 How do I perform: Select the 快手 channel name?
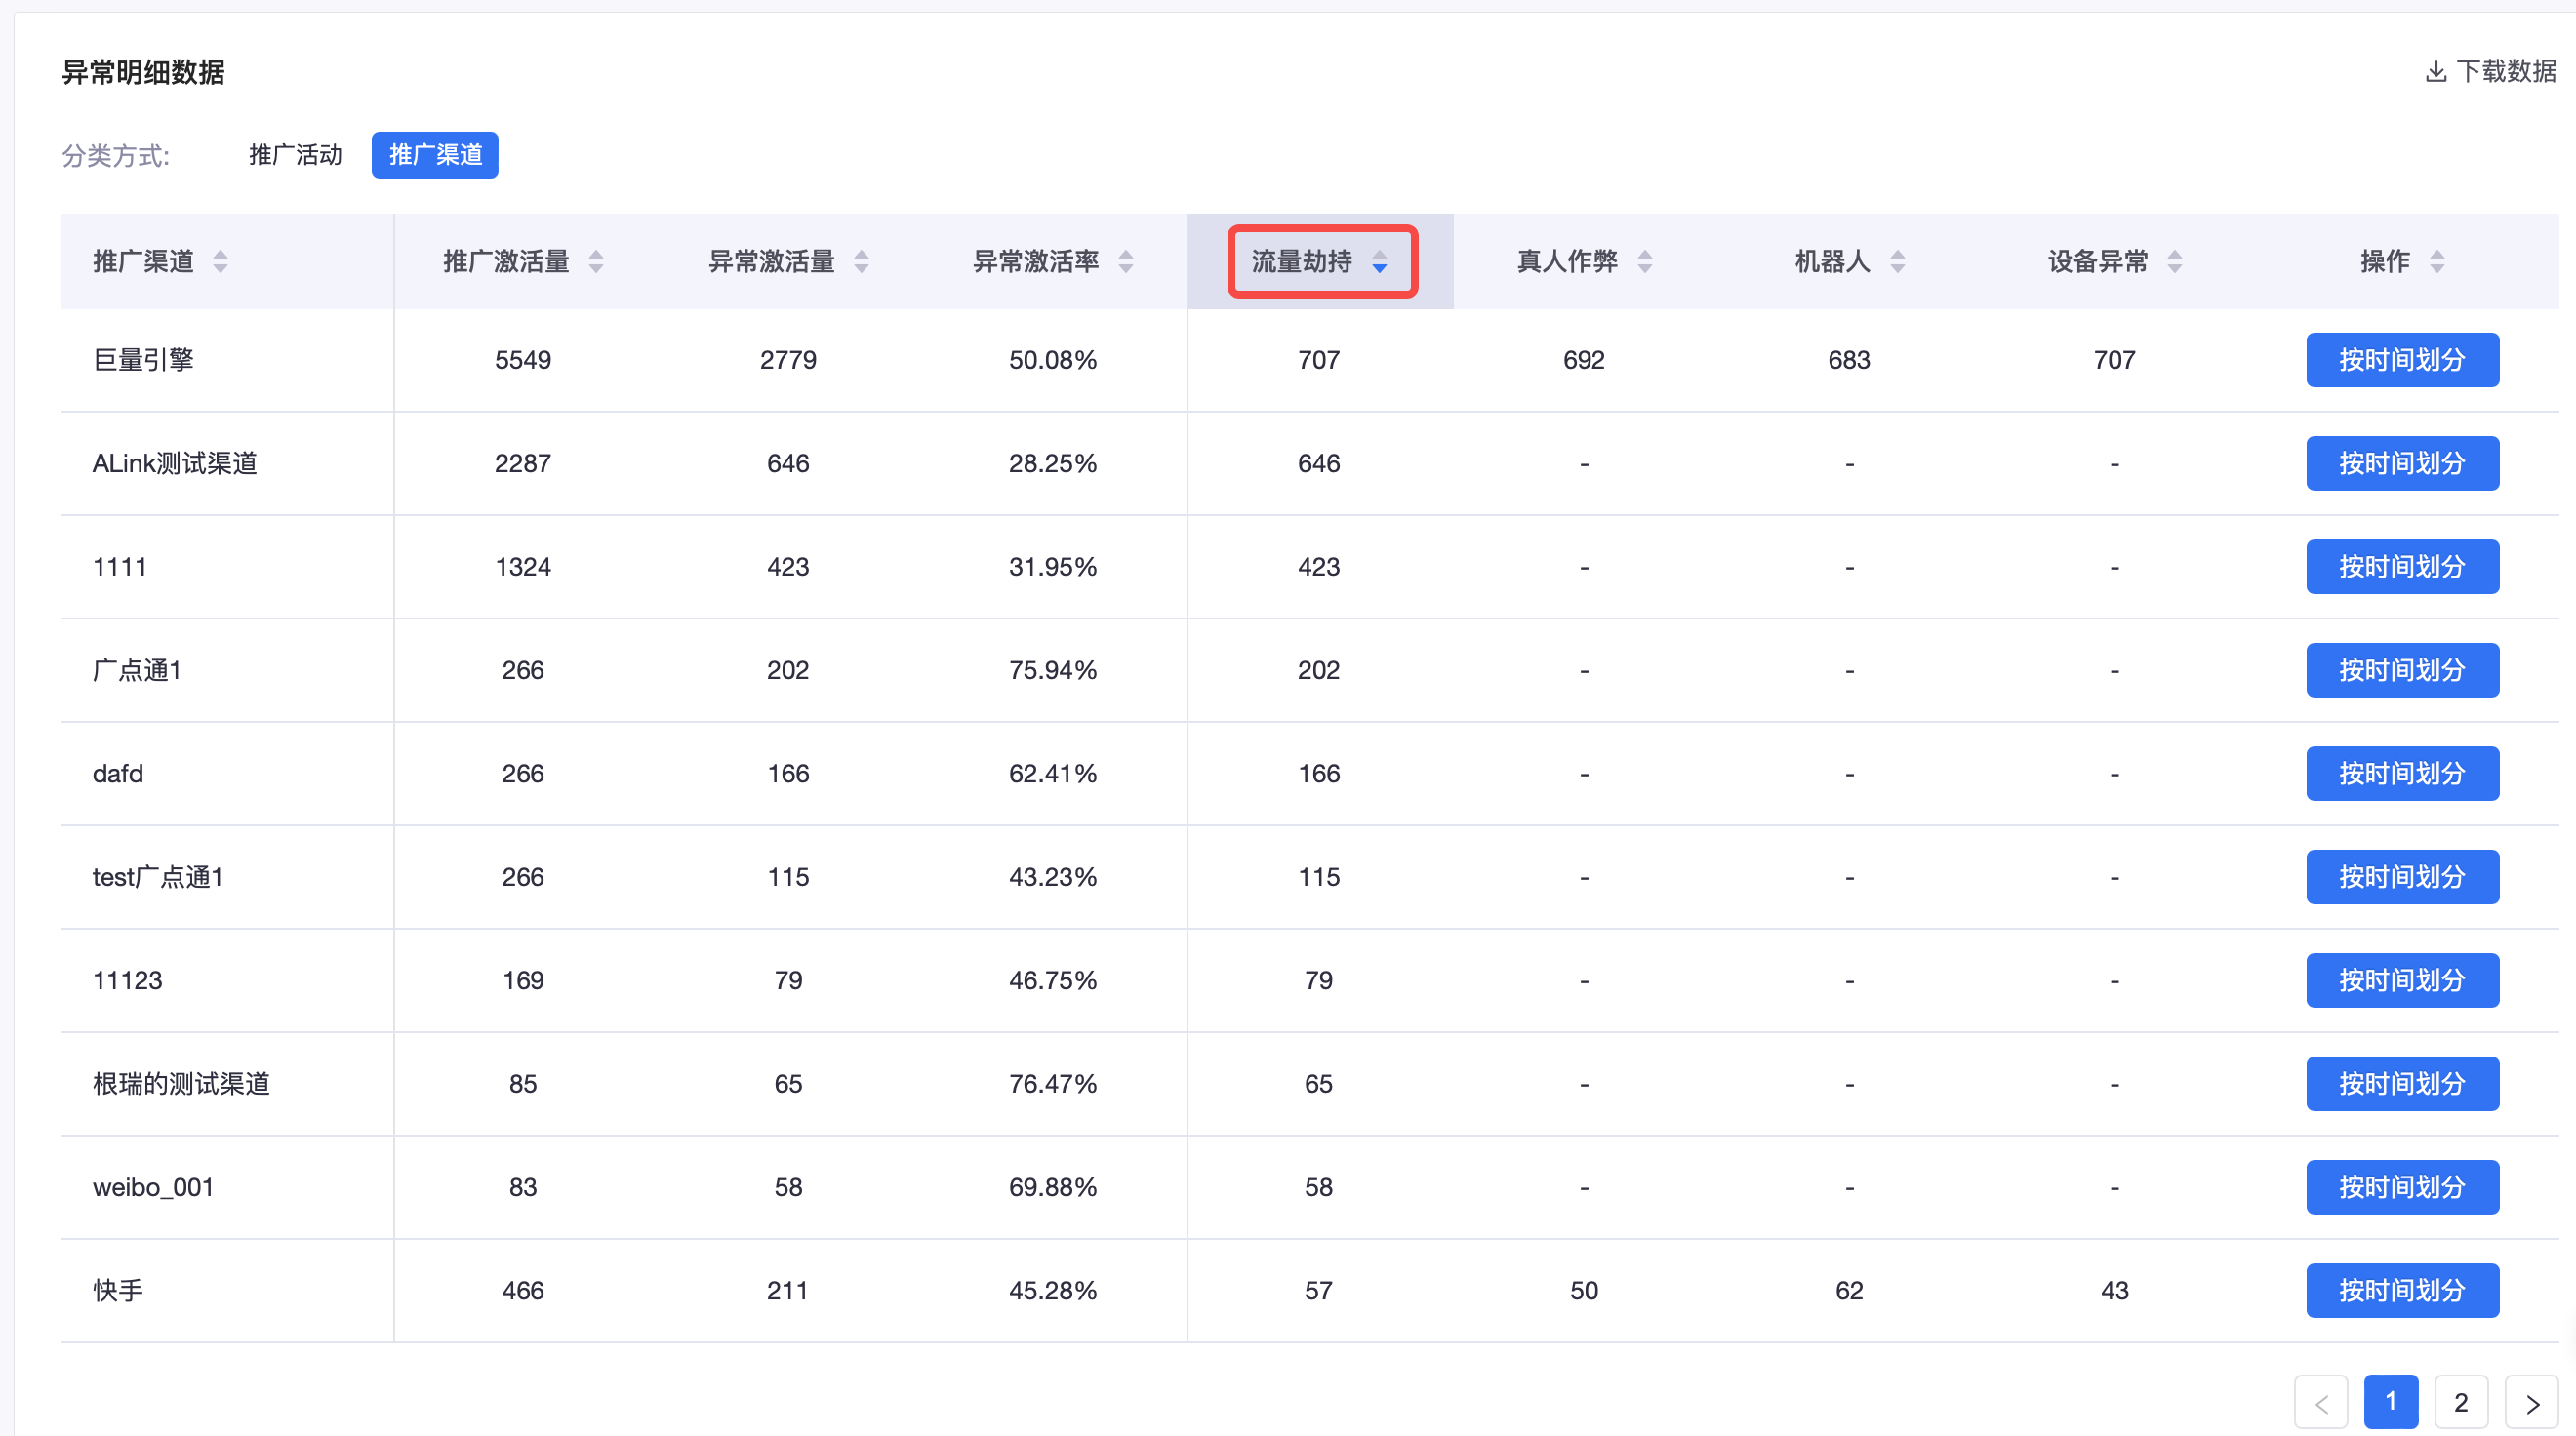click(118, 1291)
